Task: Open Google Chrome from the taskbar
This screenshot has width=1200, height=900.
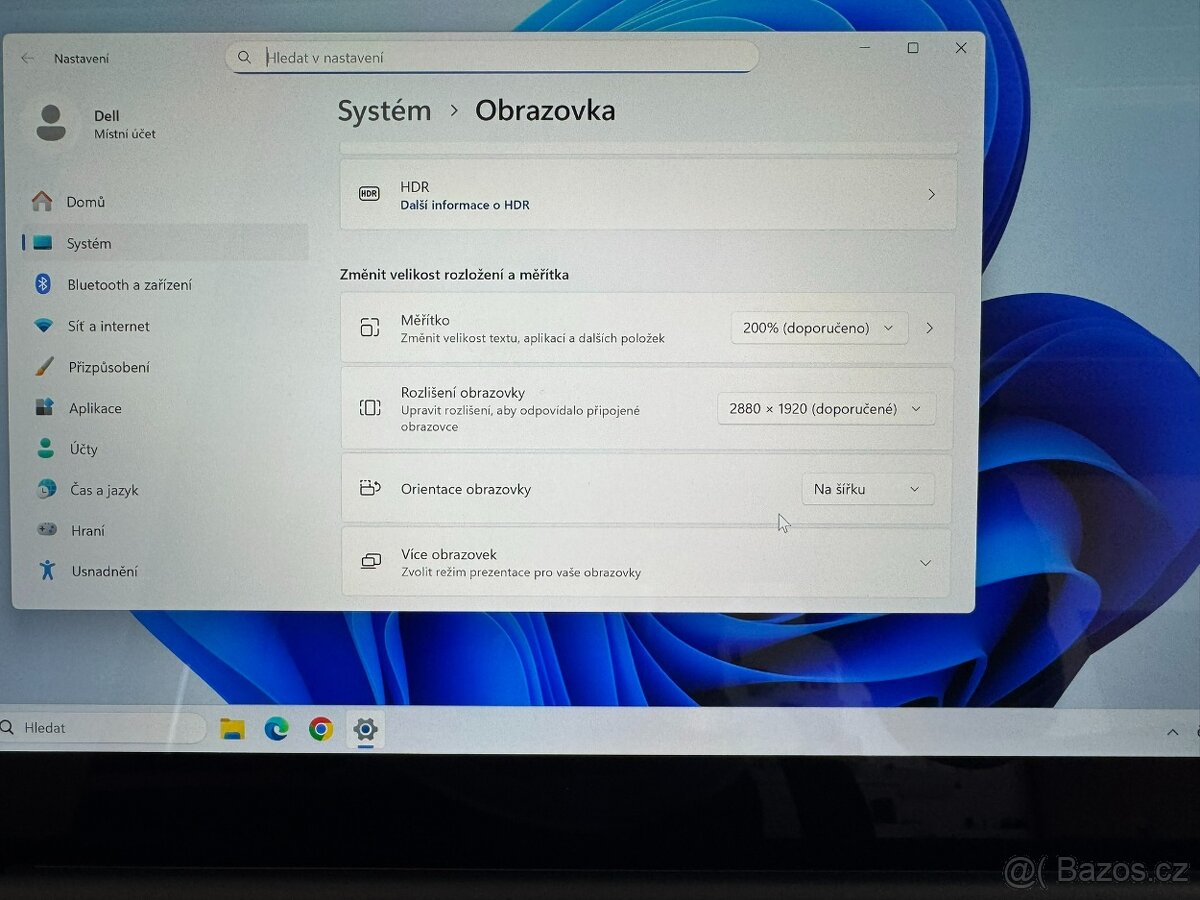Action: [321, 729]
